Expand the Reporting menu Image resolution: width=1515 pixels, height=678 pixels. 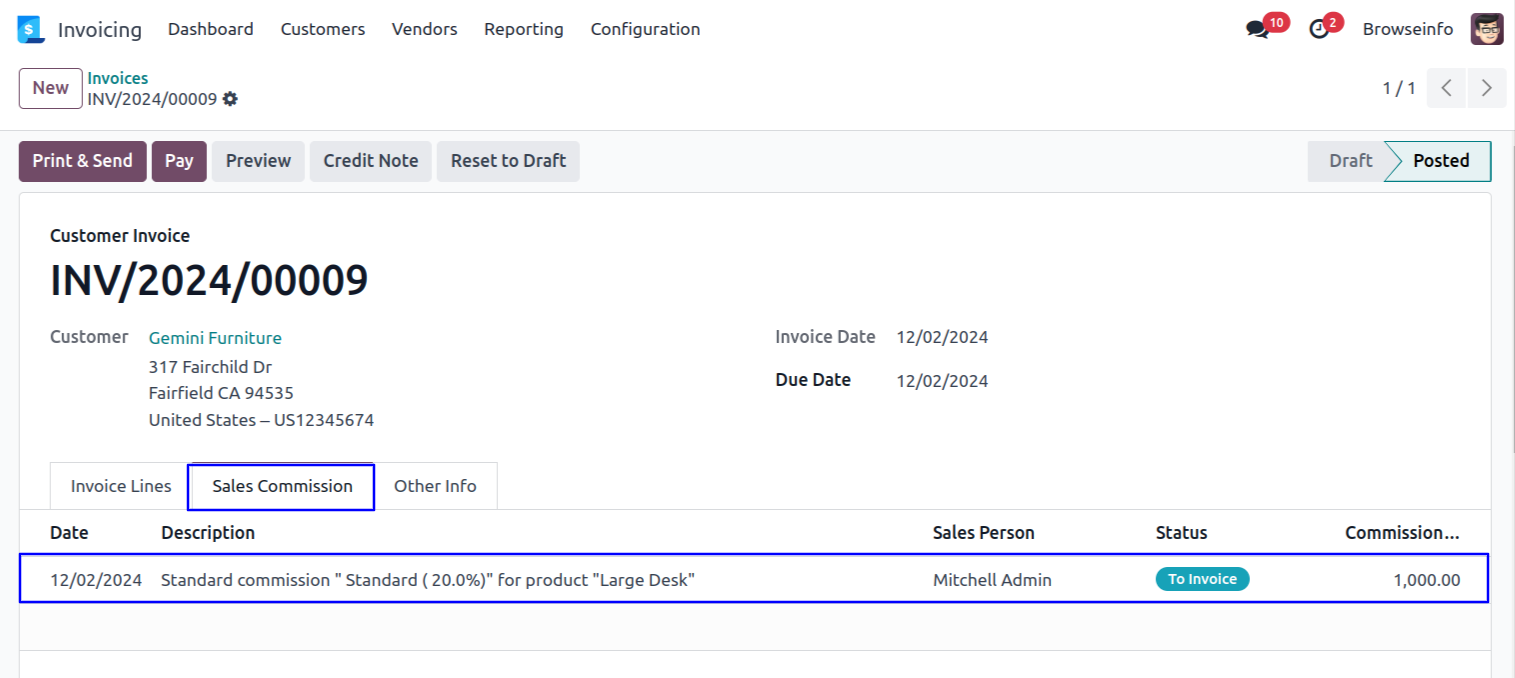click(x=523, y=29)
